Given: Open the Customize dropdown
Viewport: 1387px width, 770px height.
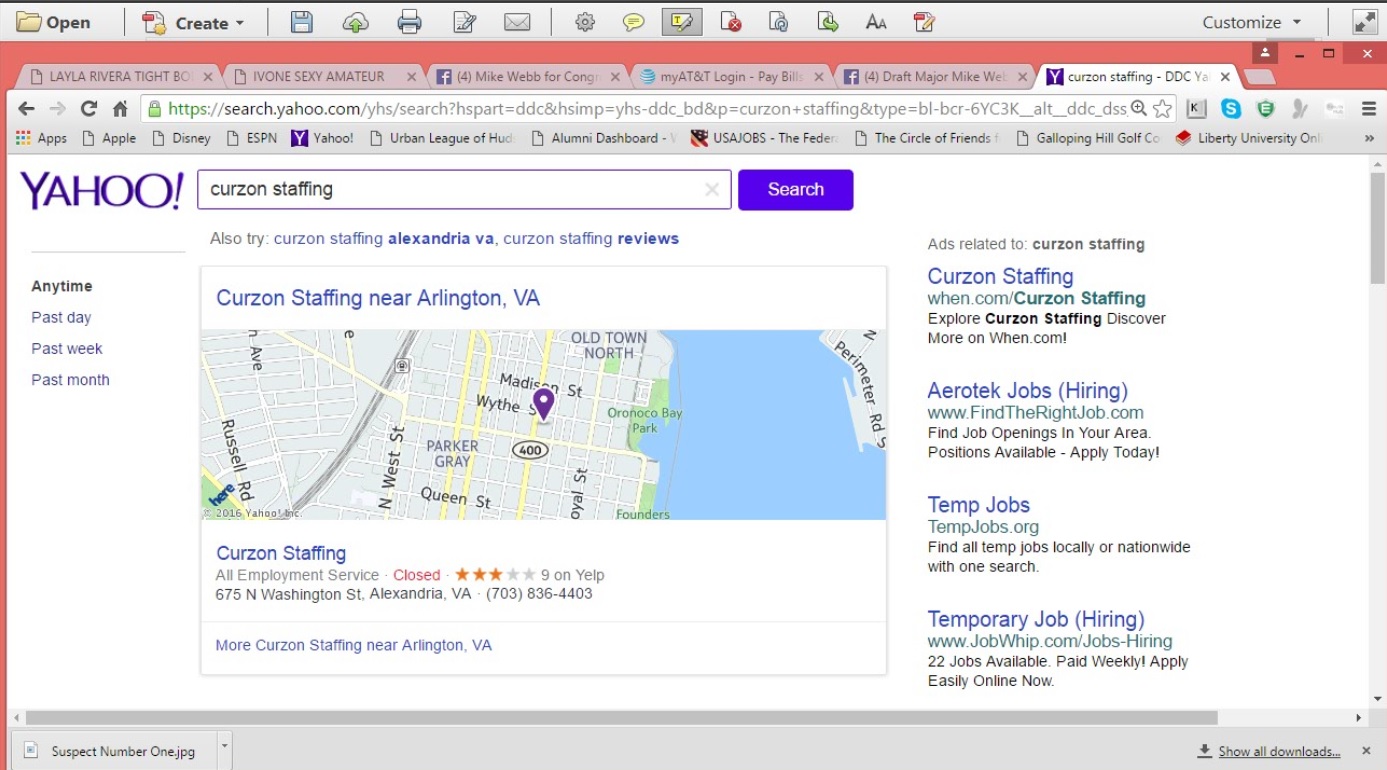Looking at the screenshot, I should point(1252,22).
